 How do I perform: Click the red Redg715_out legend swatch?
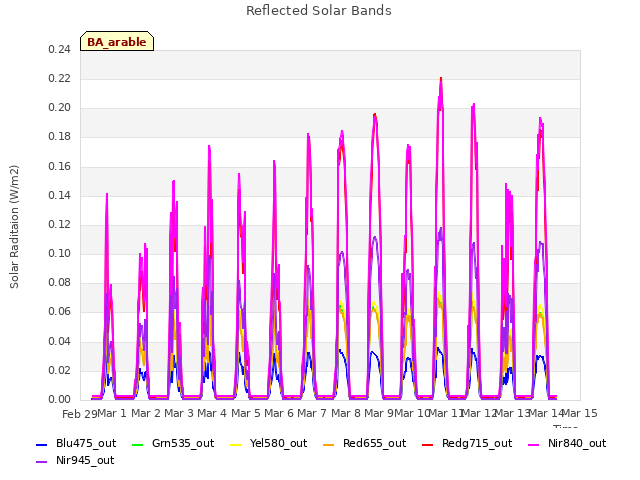(x=427, y=444)
